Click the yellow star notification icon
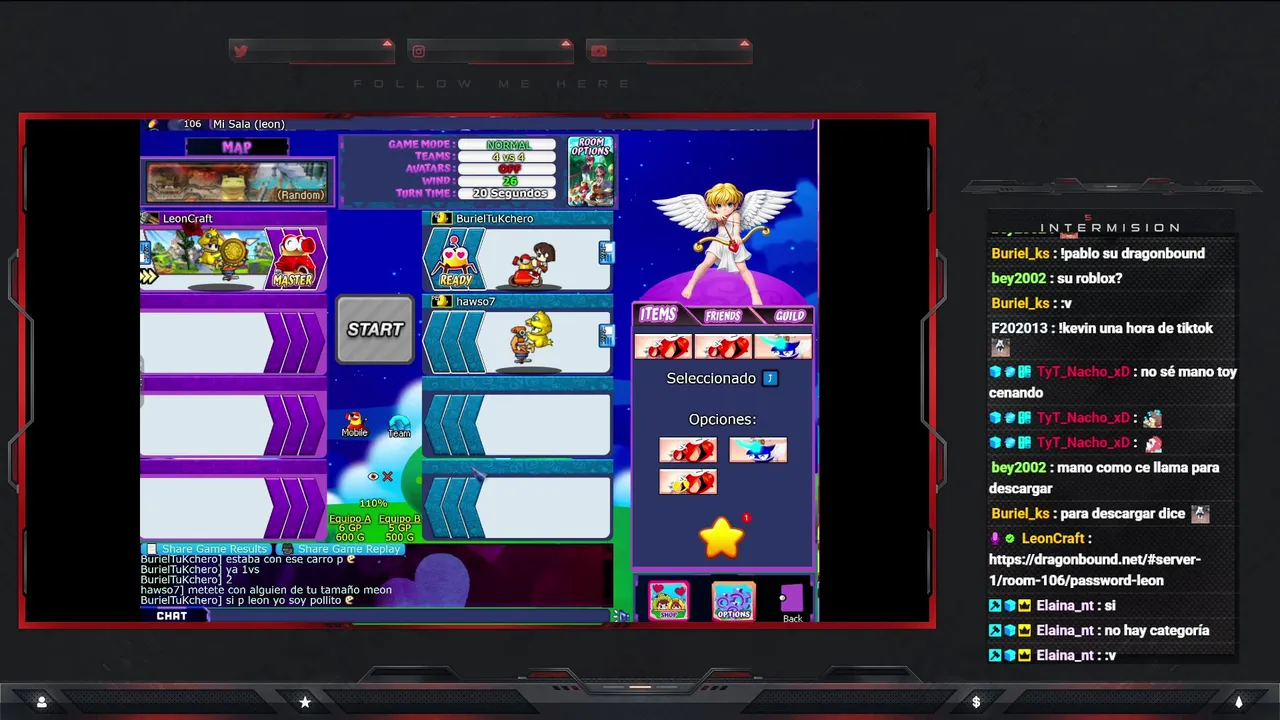This screenshot has width=1280, height=720. point(722,538)
